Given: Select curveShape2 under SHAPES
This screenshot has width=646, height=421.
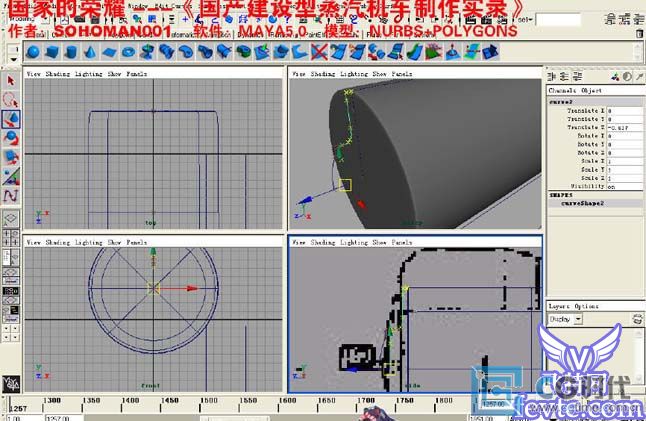Looking at the screenshot, I should [582, 203].
